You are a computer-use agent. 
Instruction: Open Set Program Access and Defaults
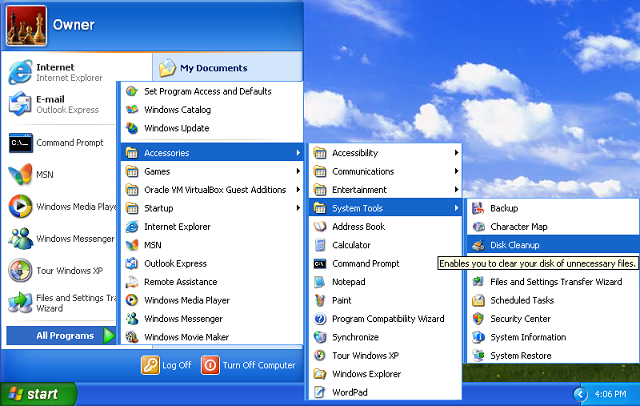click(x=212, y=91)
